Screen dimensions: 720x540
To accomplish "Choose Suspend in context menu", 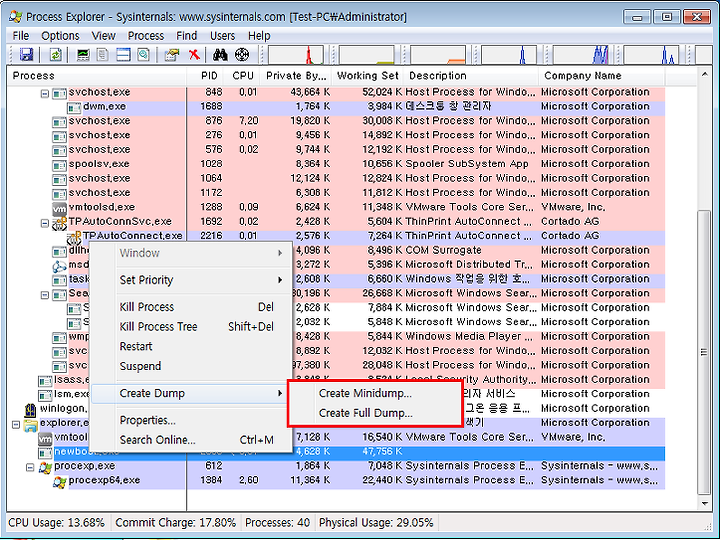I will click(x=191, y=366).
